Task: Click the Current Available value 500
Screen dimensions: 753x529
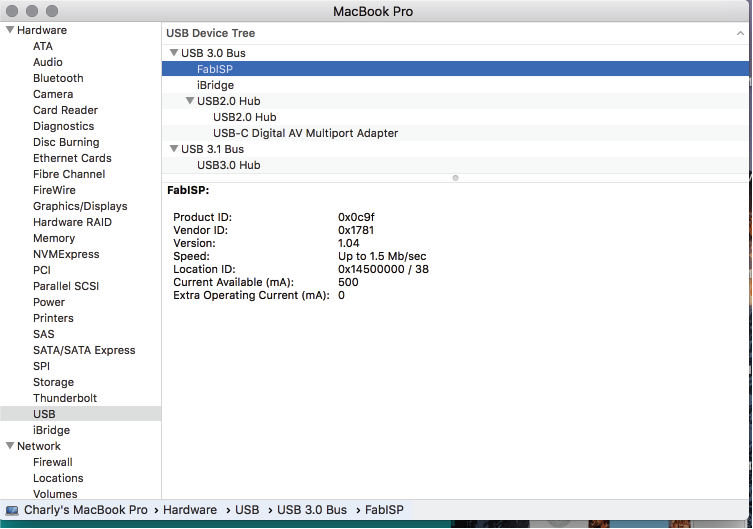Action: (348, 282)
